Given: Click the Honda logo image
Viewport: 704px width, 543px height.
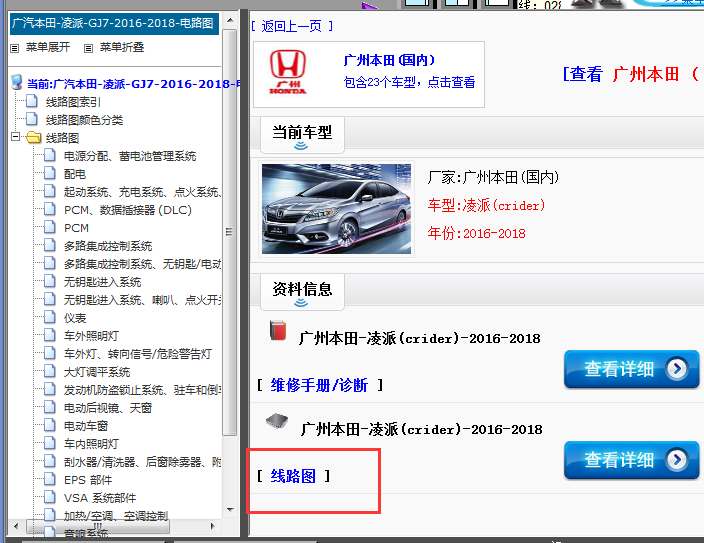Looking at the screenshot, I should 288,72.
